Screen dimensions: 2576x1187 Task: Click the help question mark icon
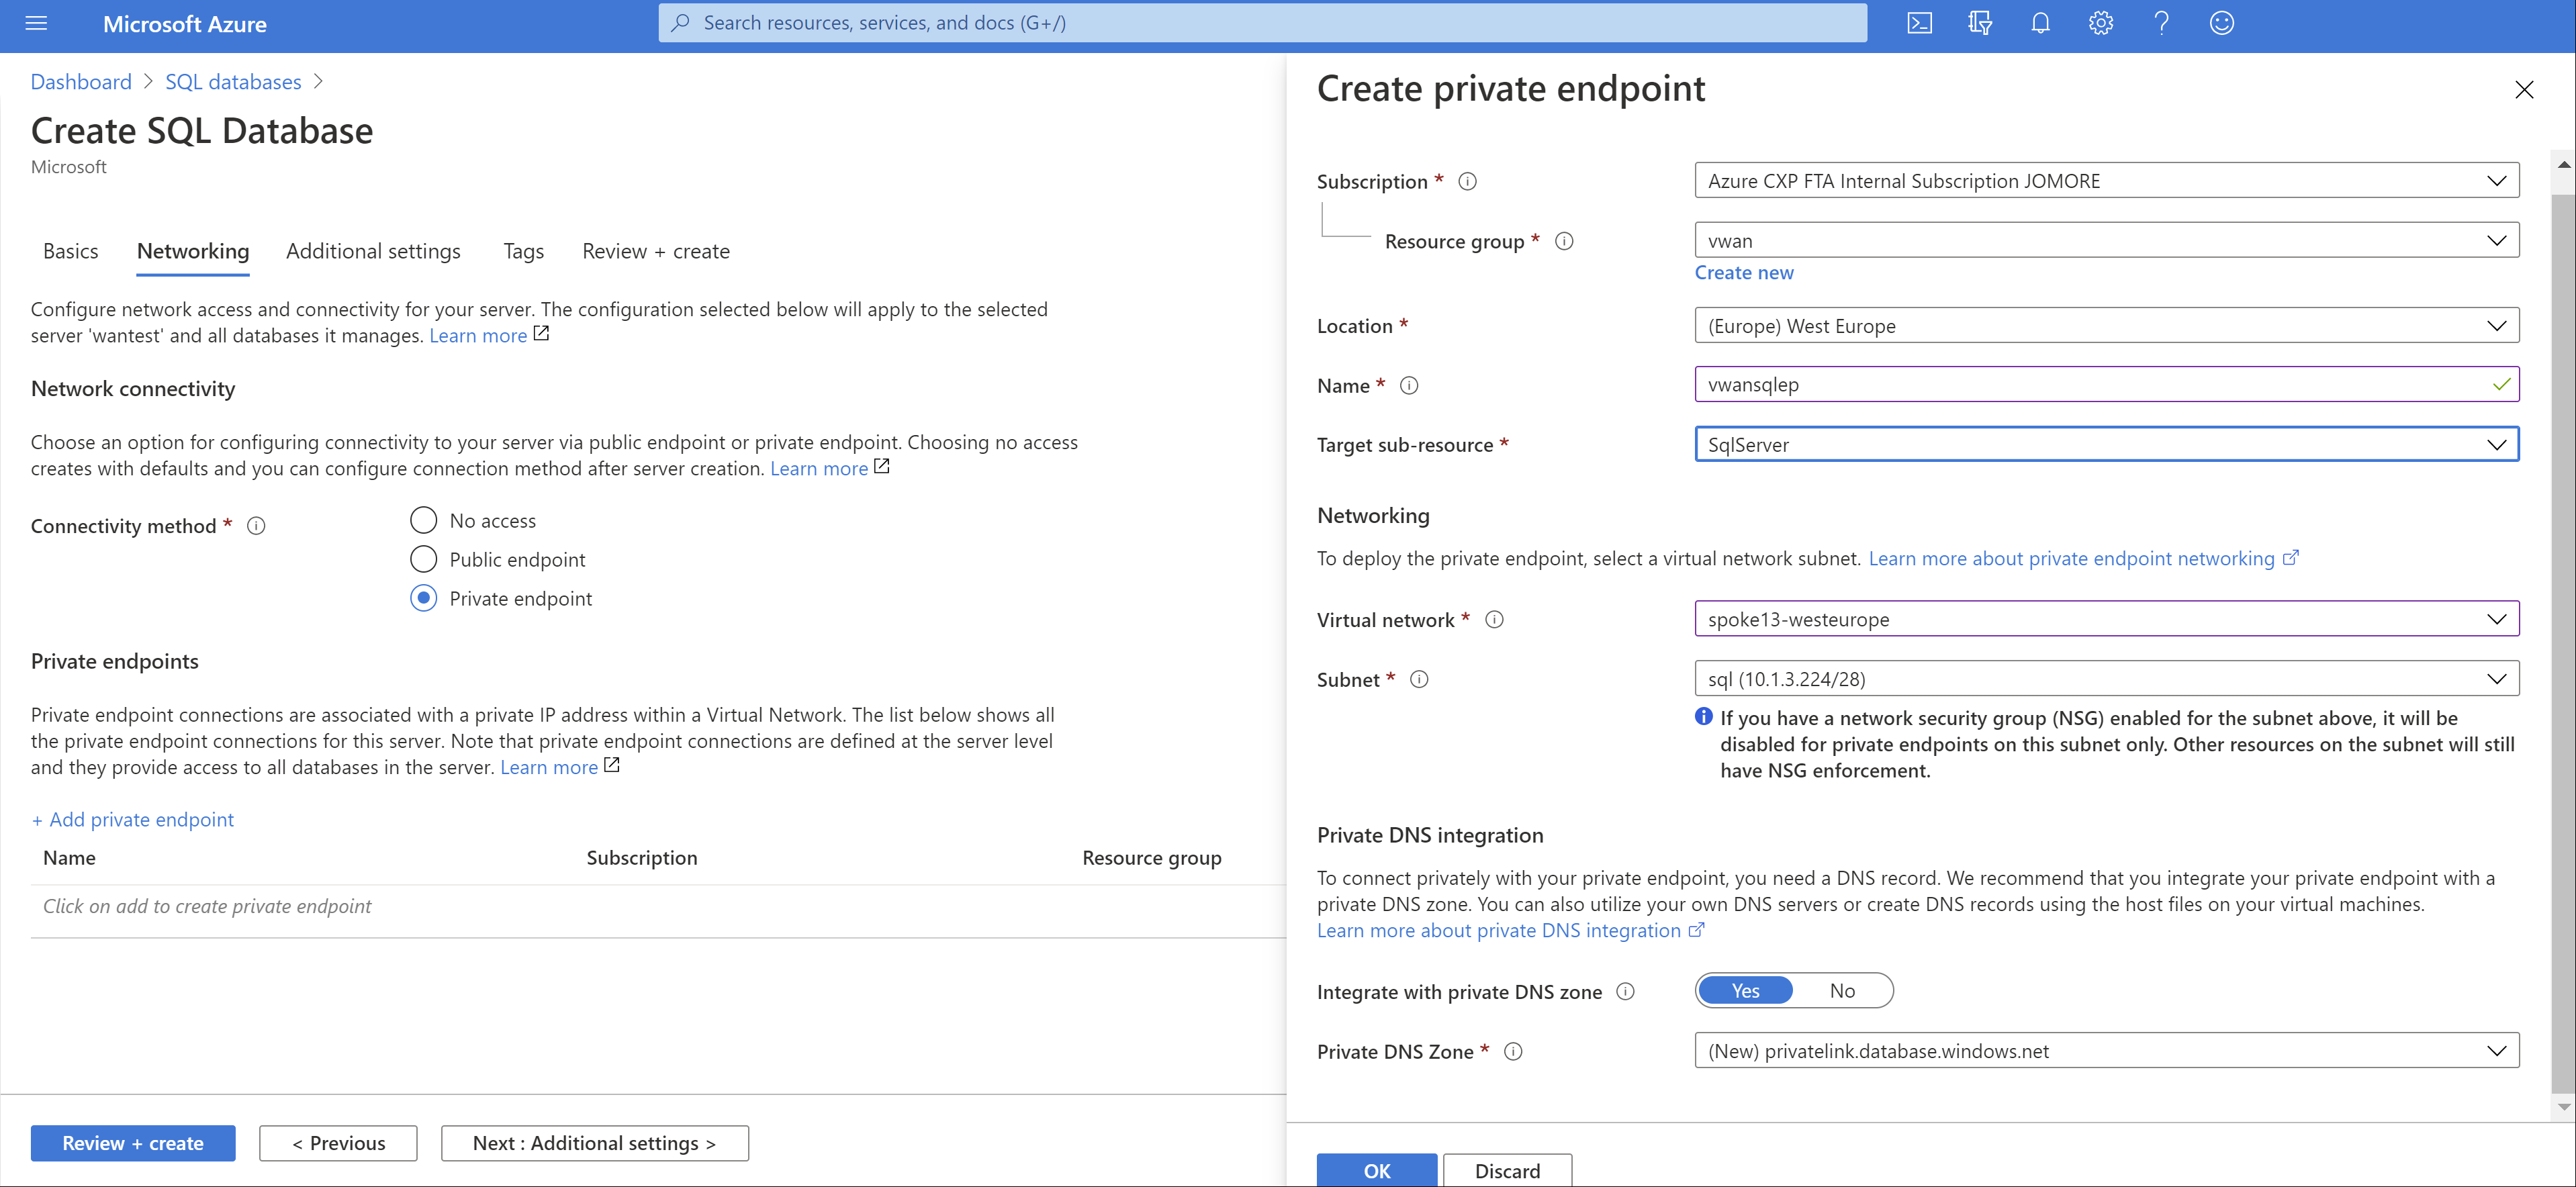[2161, 23]
